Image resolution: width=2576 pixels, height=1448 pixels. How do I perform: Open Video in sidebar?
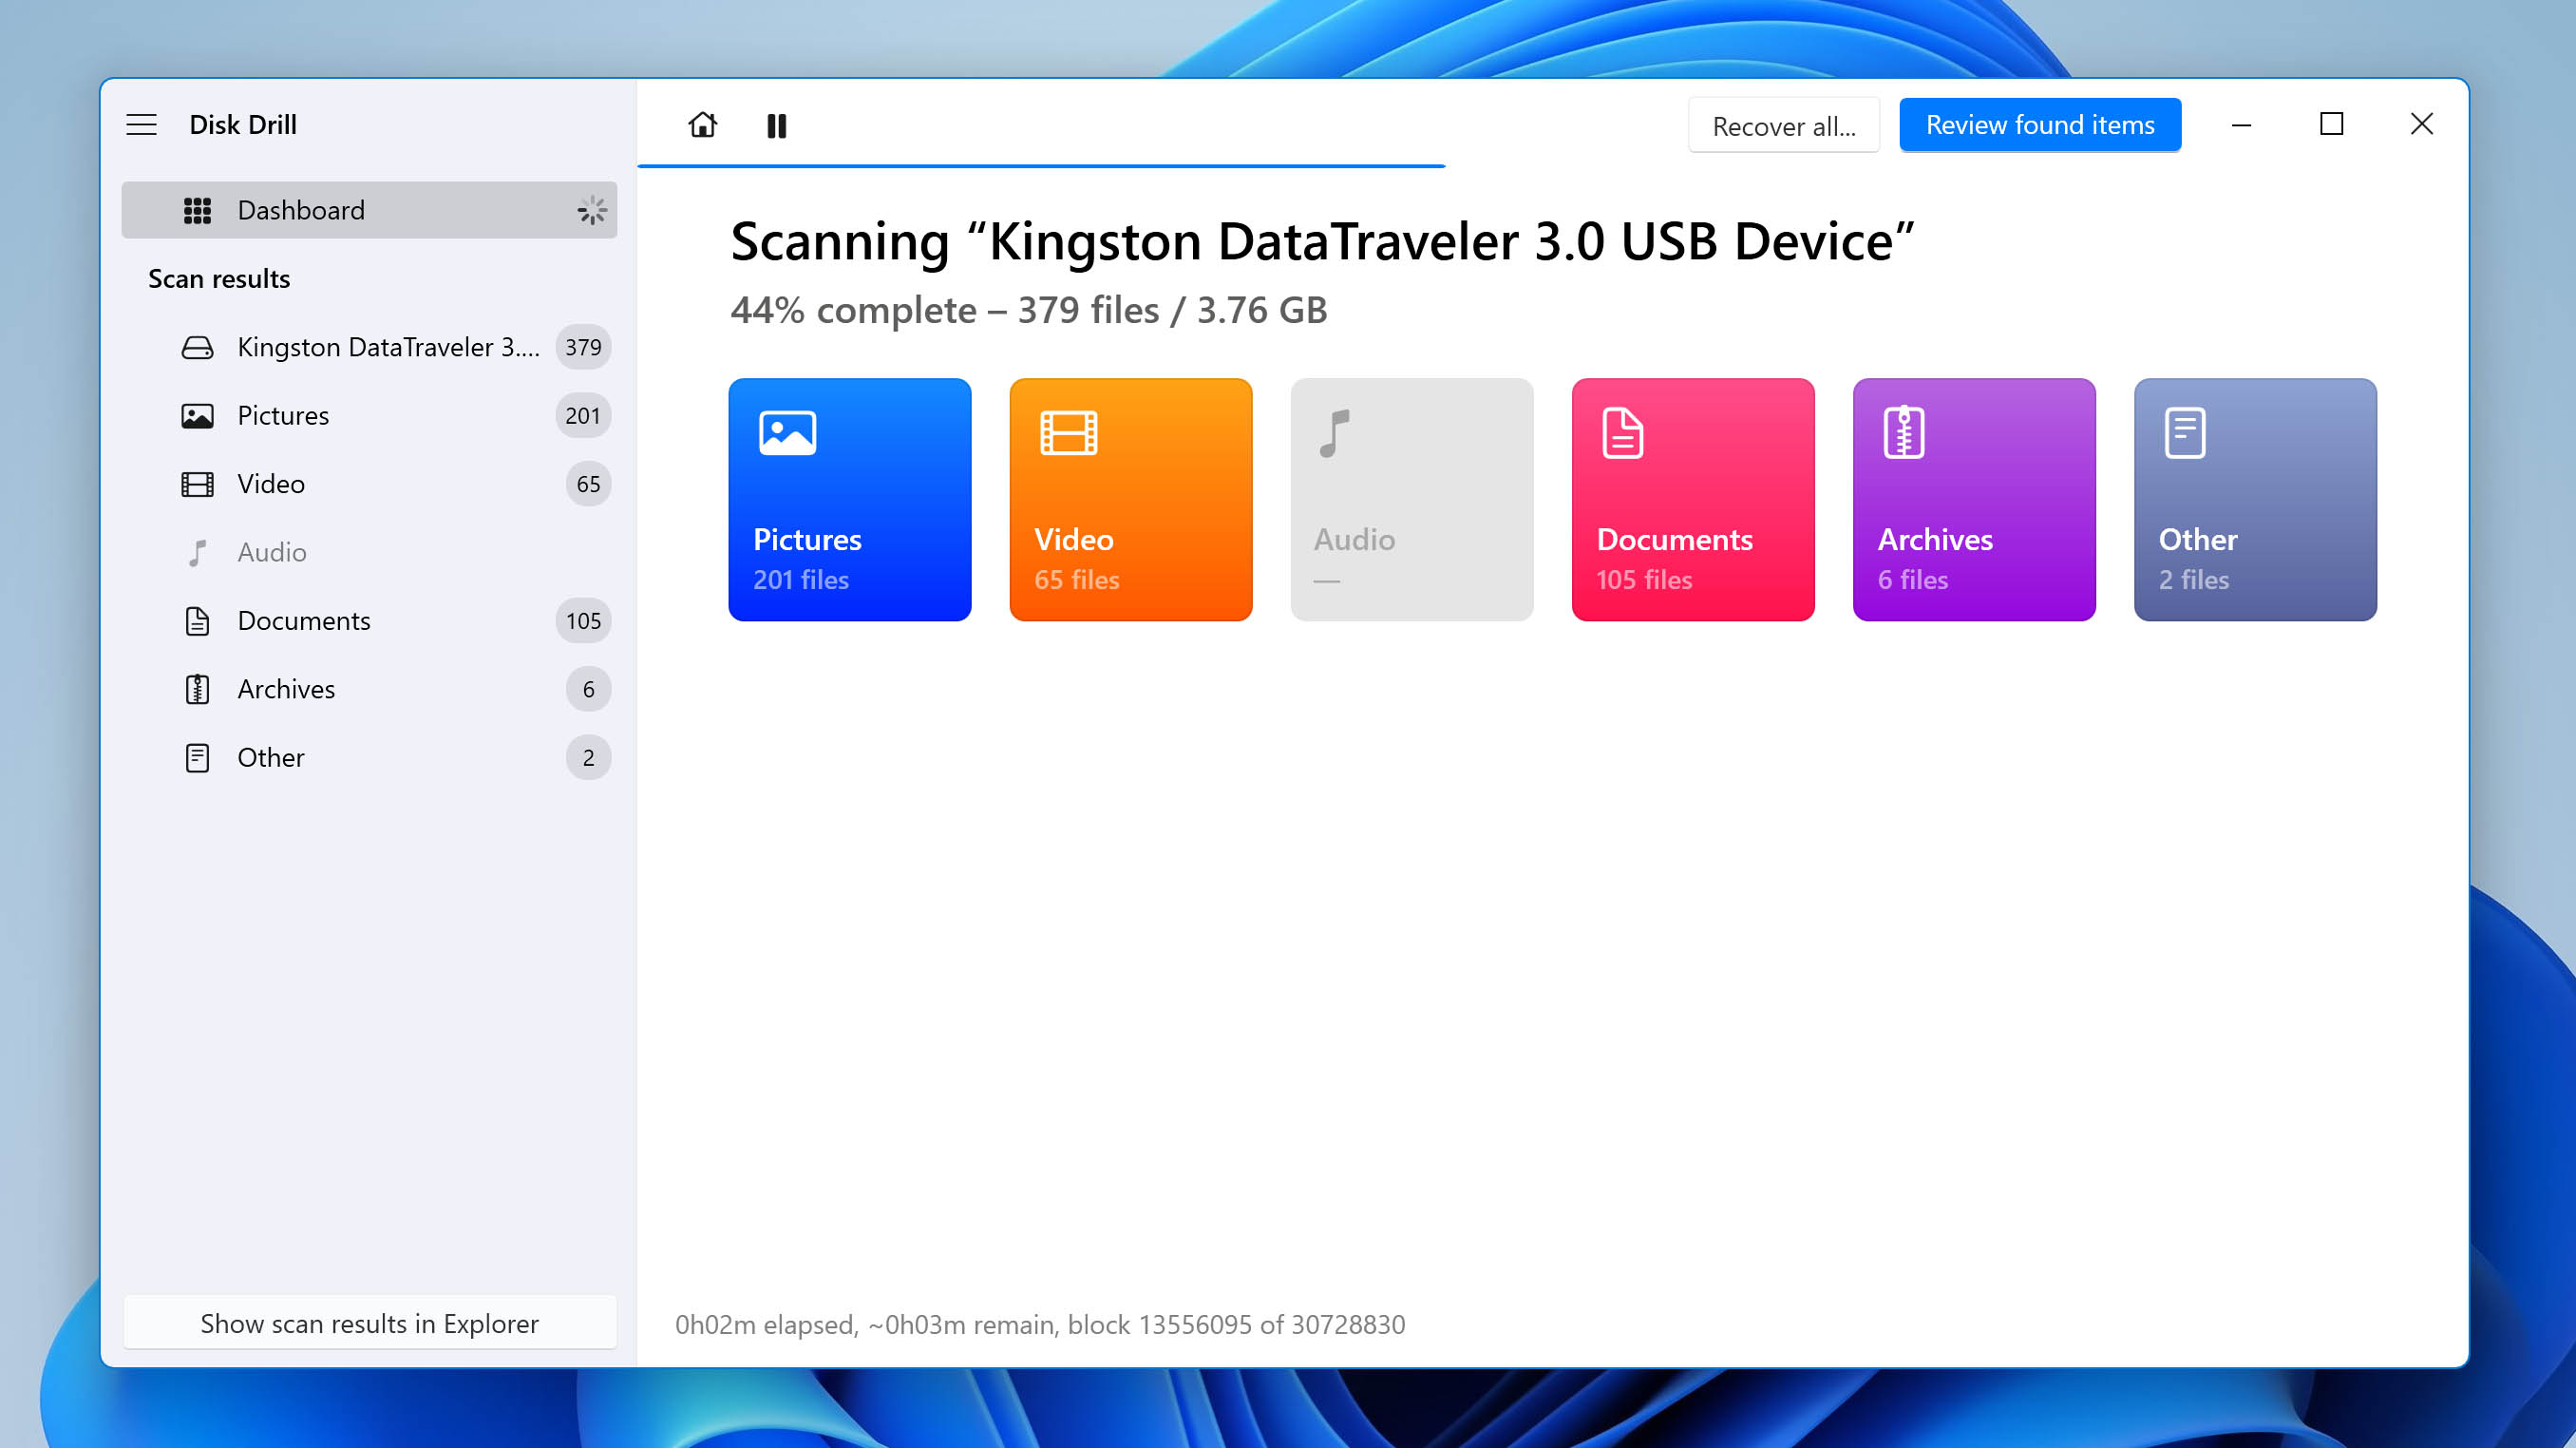pos(369,484)
